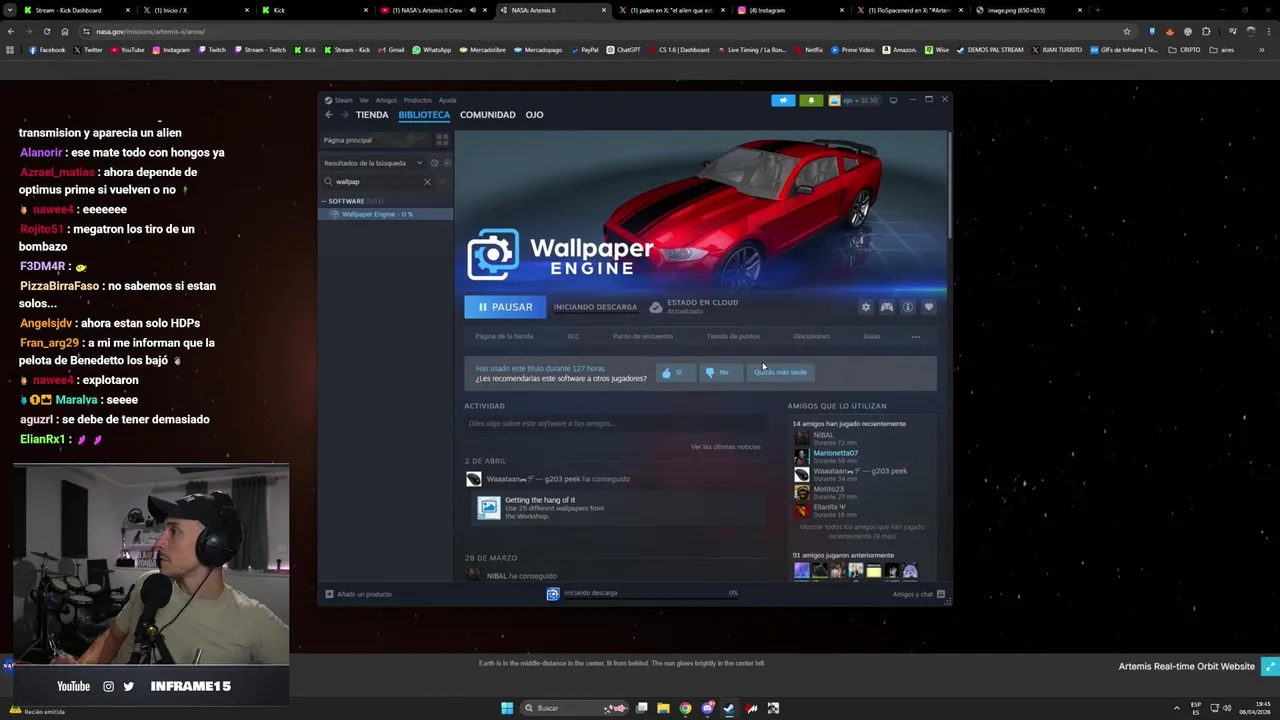Open Steam from the taskbar
This screenshot has height=720, width=1280.
729,708
